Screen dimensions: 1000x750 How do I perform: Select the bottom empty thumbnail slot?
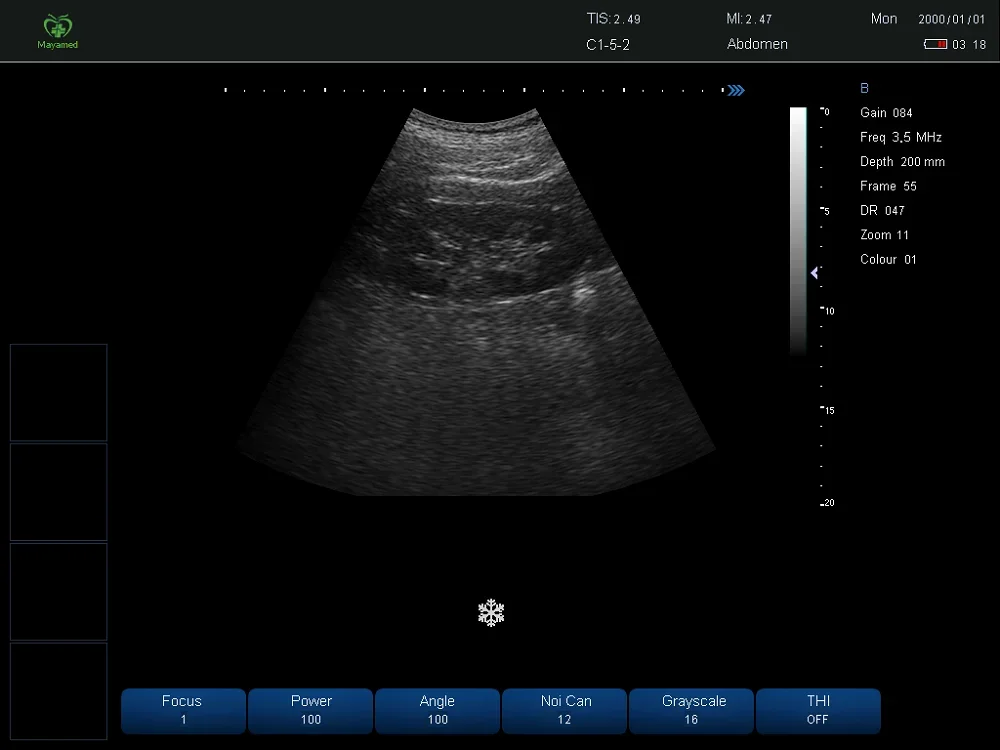[x=58, y=691]
